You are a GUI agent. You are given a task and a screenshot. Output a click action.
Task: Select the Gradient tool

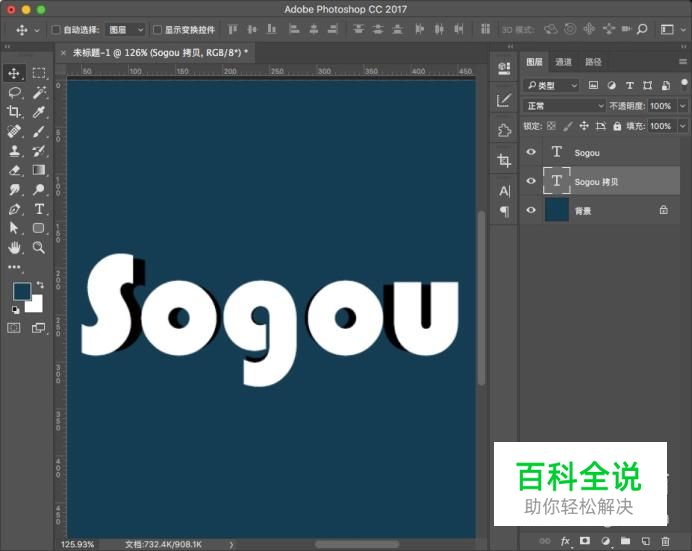coord(39,170)
